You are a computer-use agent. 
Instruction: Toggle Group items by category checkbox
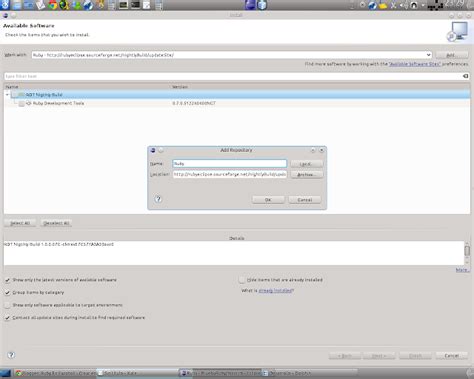point(7,293)
